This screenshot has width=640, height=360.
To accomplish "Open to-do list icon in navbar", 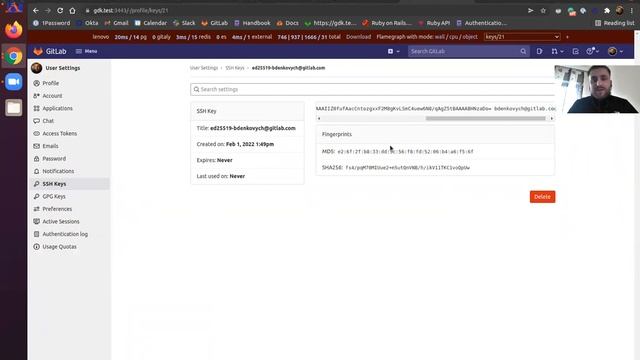I will 576,51.
